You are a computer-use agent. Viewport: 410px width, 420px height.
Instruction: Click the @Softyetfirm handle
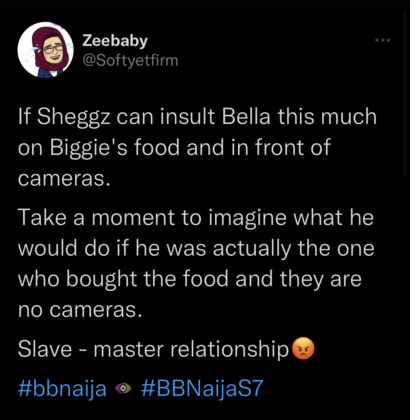tap(130, 61)
